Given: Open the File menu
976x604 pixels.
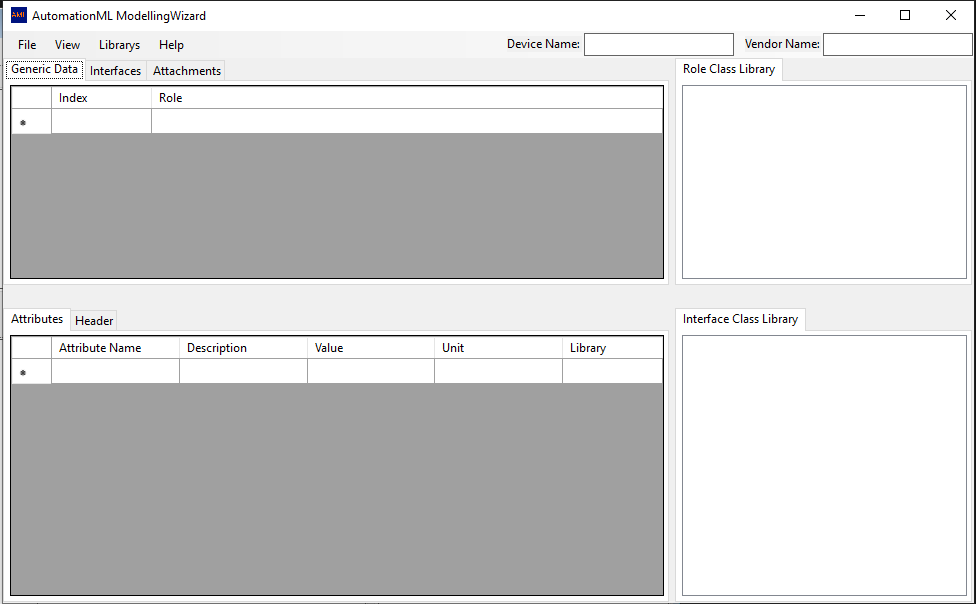Looking at the screenshot, I should point(27,45).
